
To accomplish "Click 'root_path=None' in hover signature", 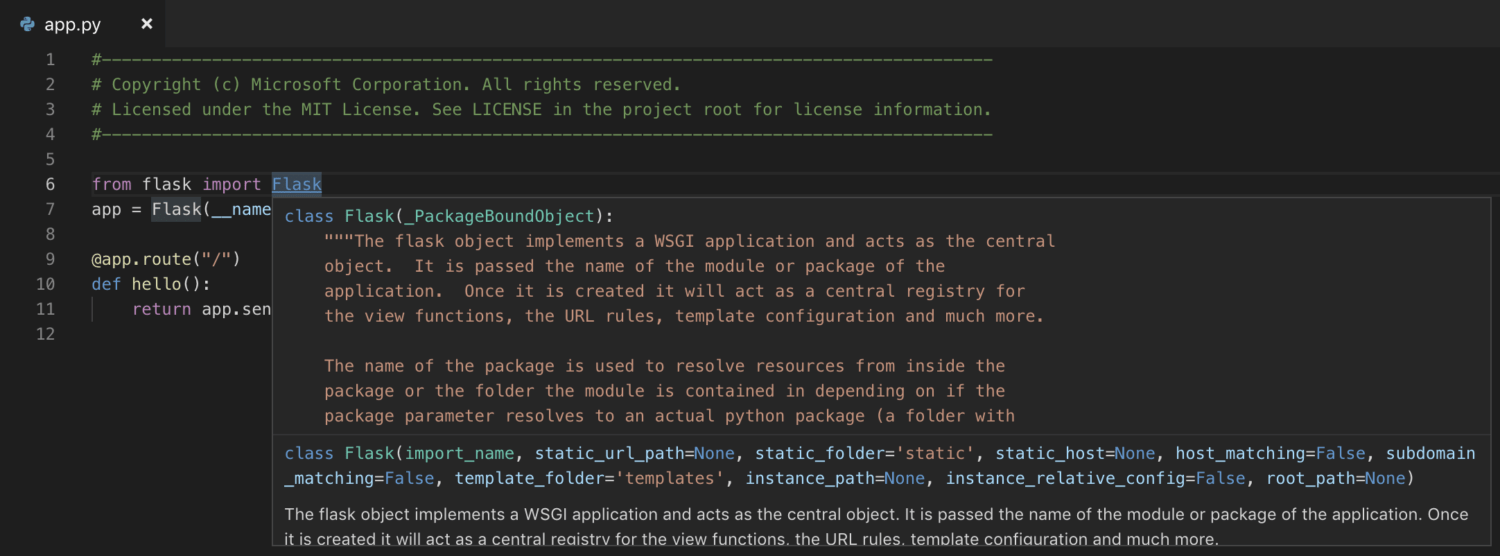I will [1336, 478].
